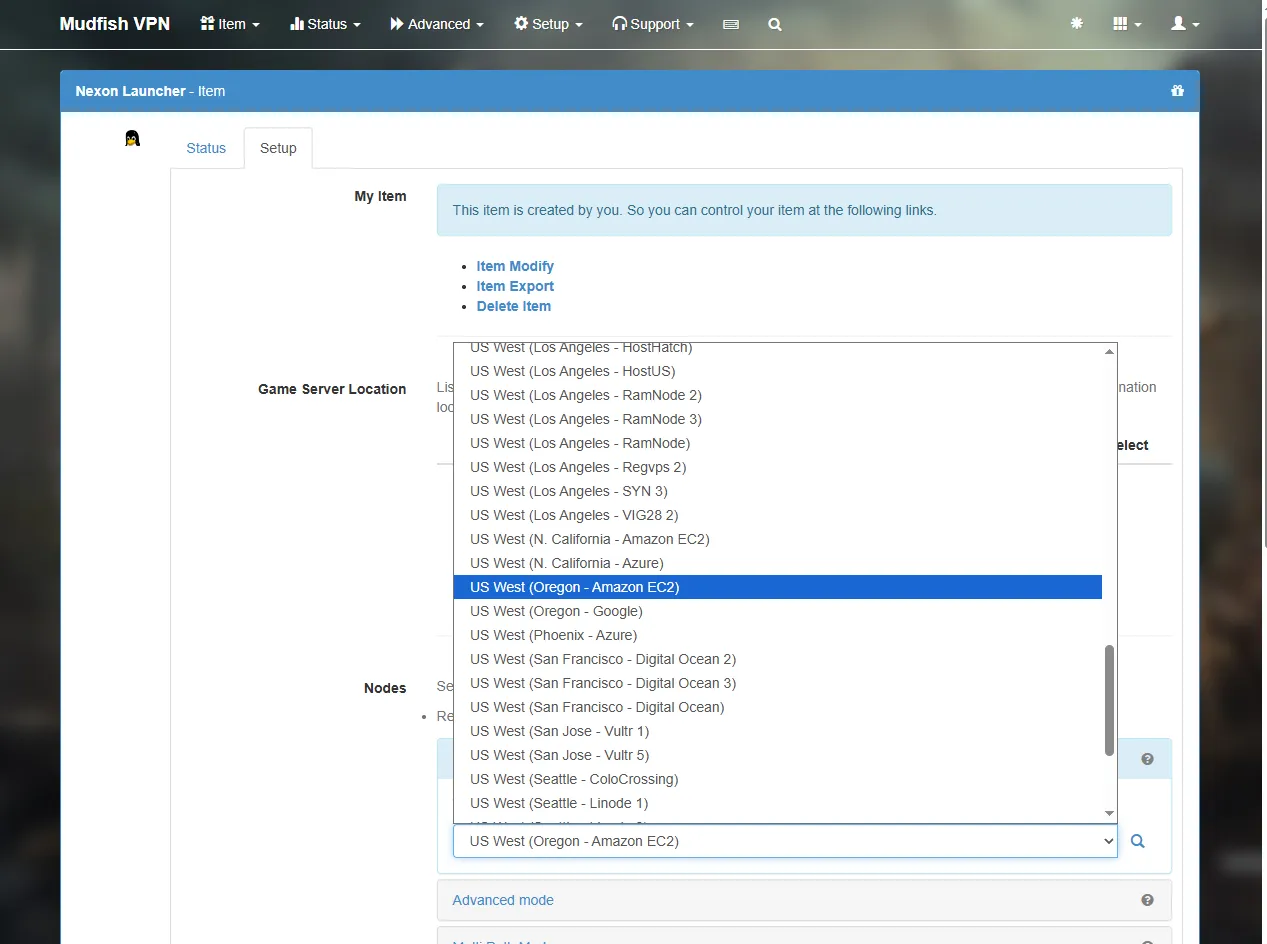Open the grid apps menu icon

[1127, 24]
